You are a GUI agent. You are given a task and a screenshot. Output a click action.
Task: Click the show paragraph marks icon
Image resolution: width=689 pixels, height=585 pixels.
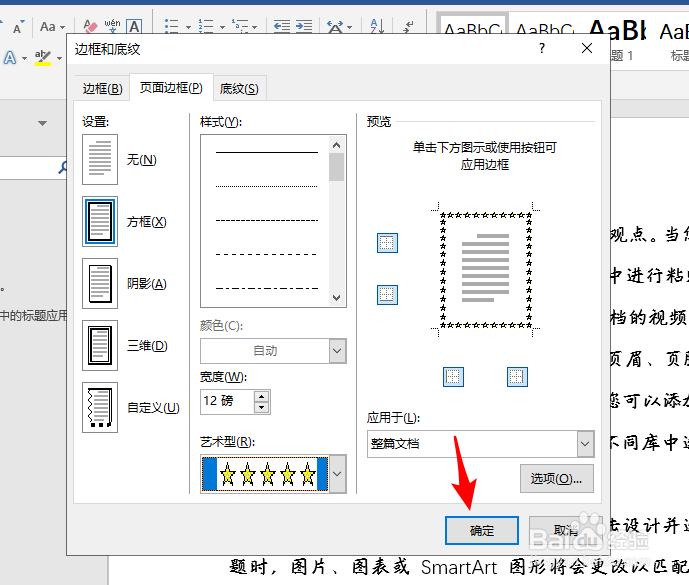point(409,27)
